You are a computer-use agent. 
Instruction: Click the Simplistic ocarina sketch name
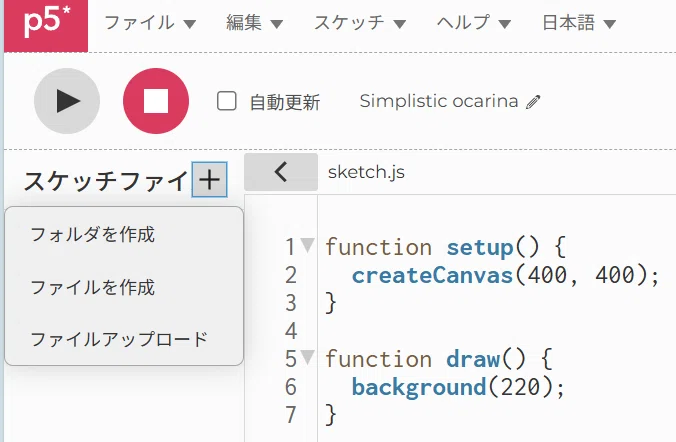[438, 101]
